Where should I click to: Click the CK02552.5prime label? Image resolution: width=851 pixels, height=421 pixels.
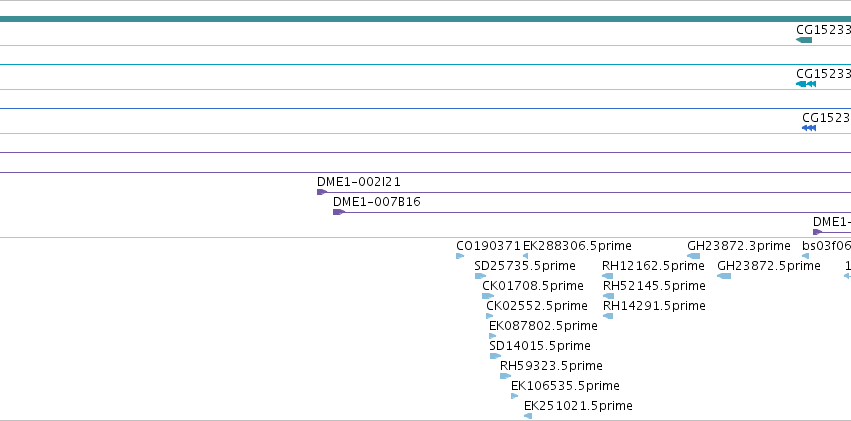537,306
